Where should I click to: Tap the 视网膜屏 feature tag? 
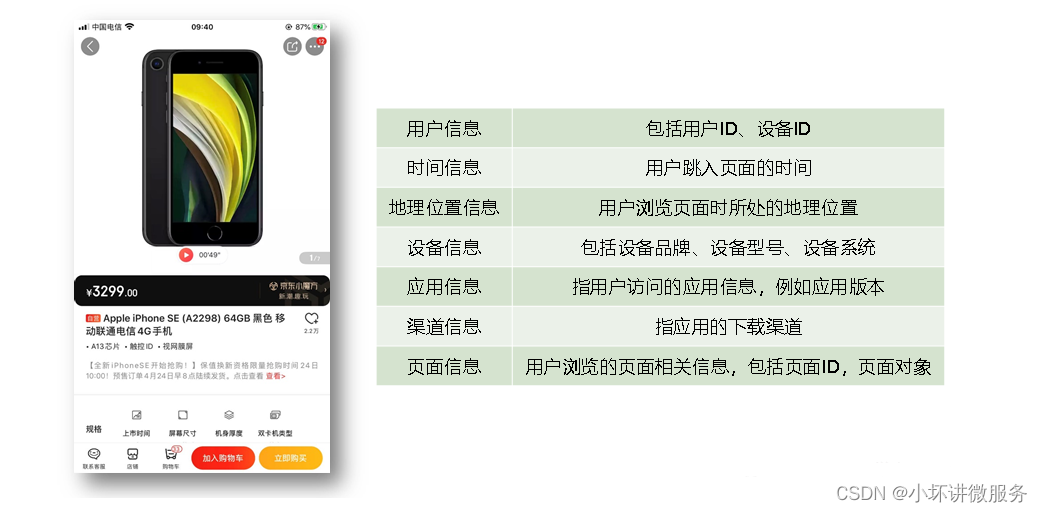coord(176,346)
